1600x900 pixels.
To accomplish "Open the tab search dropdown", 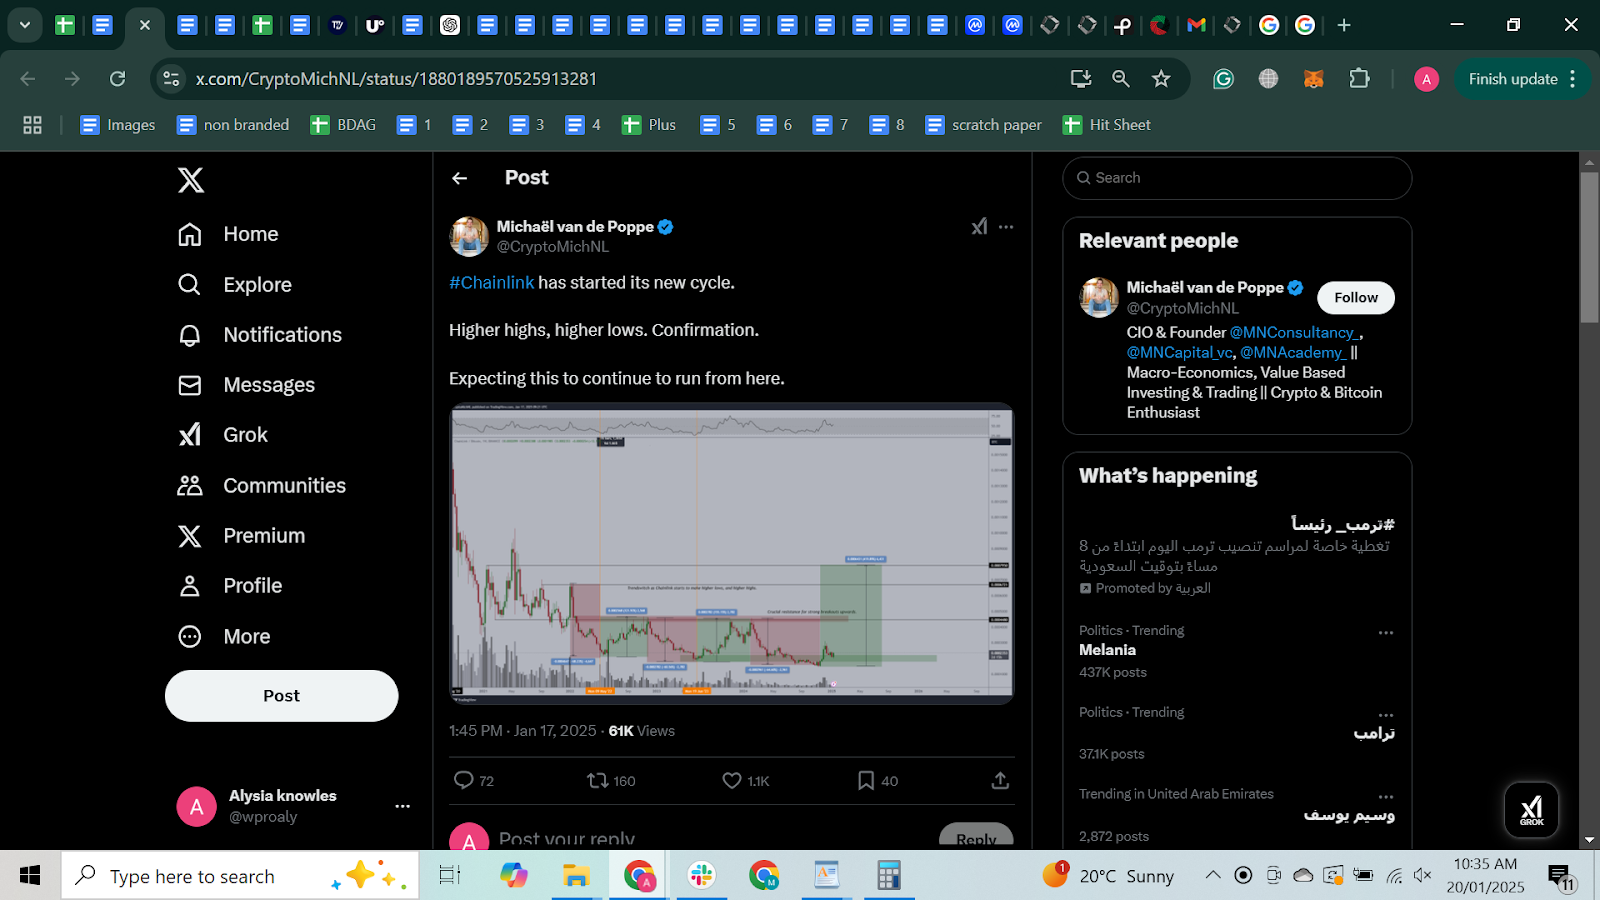I will [x=25, y=25].
